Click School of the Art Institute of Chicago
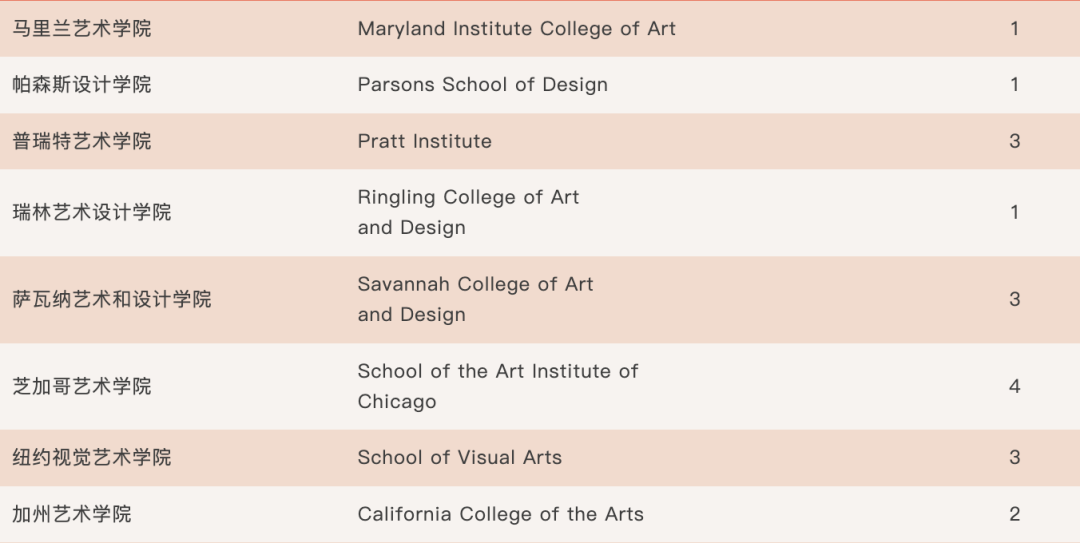This screenshot has height=543, width=1080. 497,386
